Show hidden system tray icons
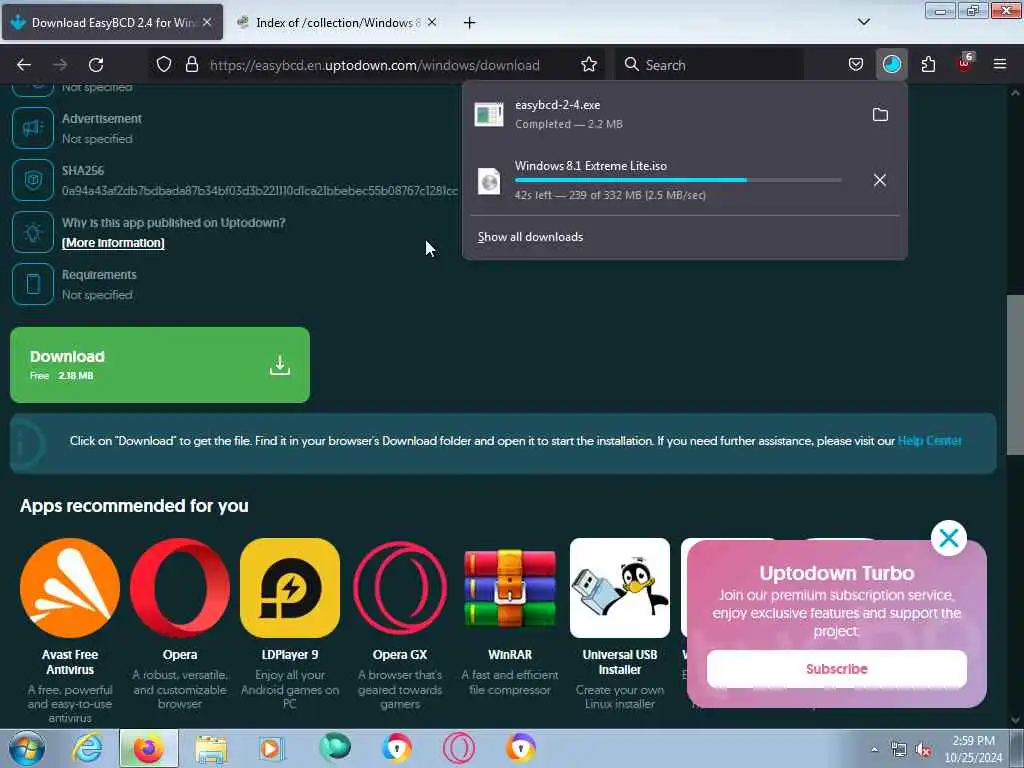 click(x=874, y=749)
